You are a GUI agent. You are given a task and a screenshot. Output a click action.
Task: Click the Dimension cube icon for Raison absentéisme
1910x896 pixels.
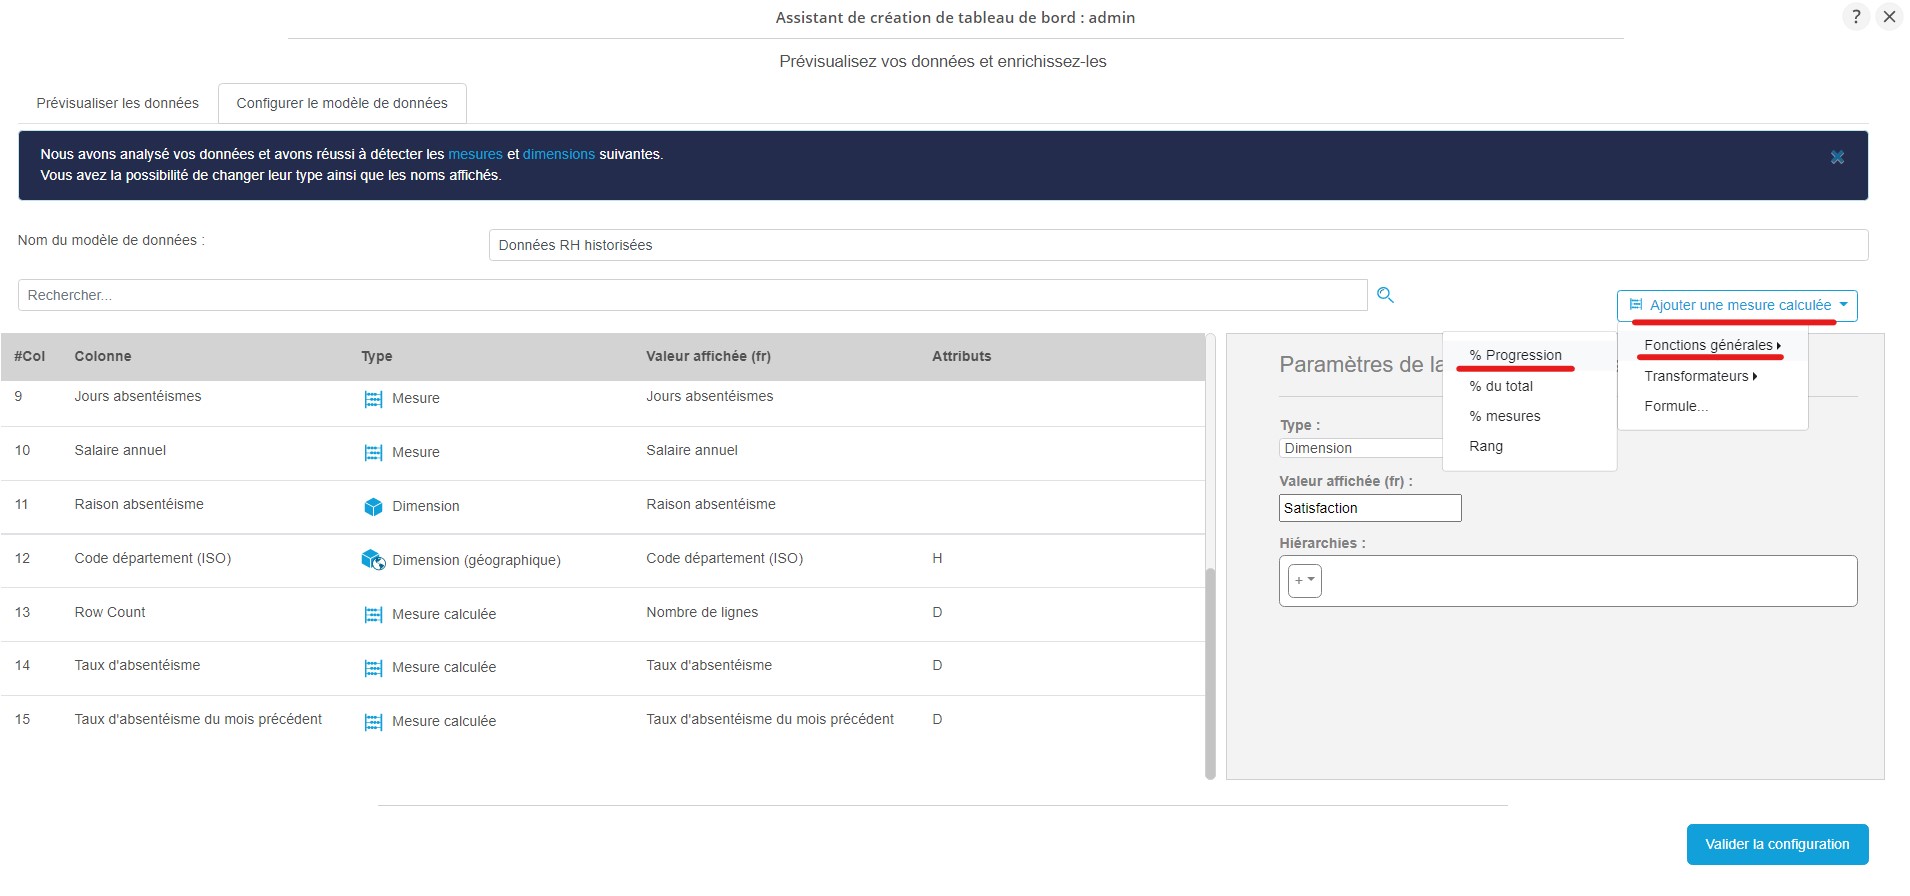(373, 507)
